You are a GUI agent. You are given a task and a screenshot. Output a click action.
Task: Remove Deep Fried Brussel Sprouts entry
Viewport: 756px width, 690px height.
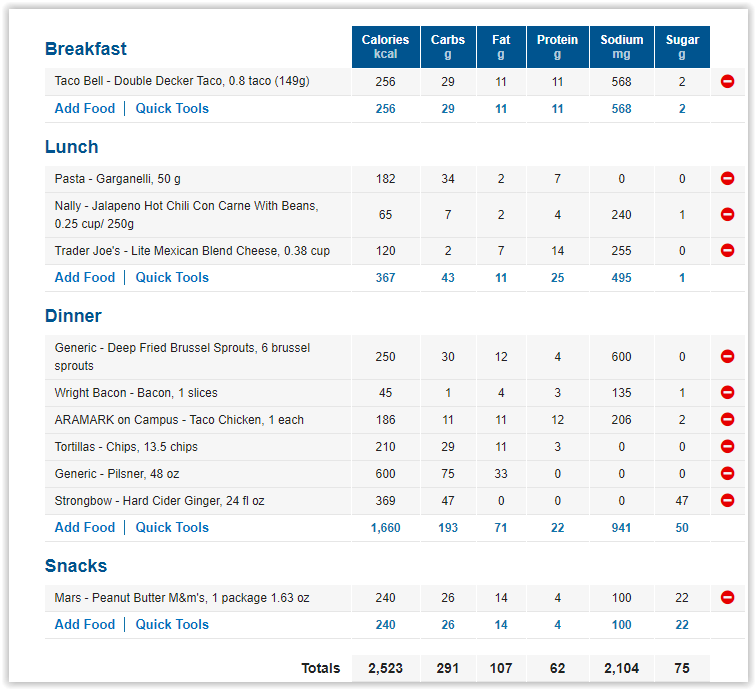(x=727, y=356)
